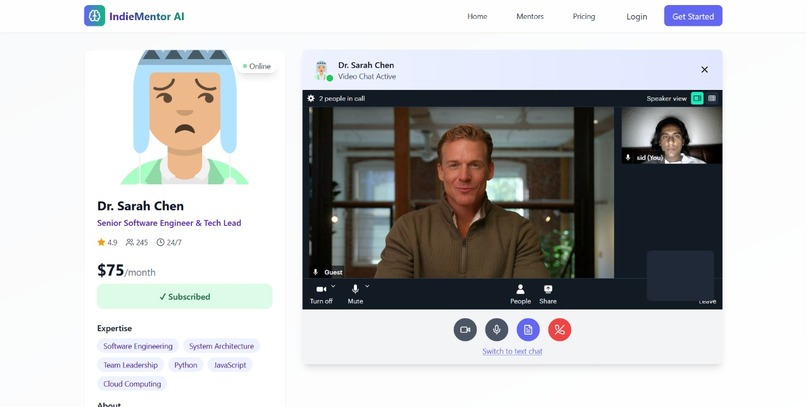Image resolution: width=806 pixels, height=407 pixels.
Task: Click the Online status badge
Action: (257, 66)
